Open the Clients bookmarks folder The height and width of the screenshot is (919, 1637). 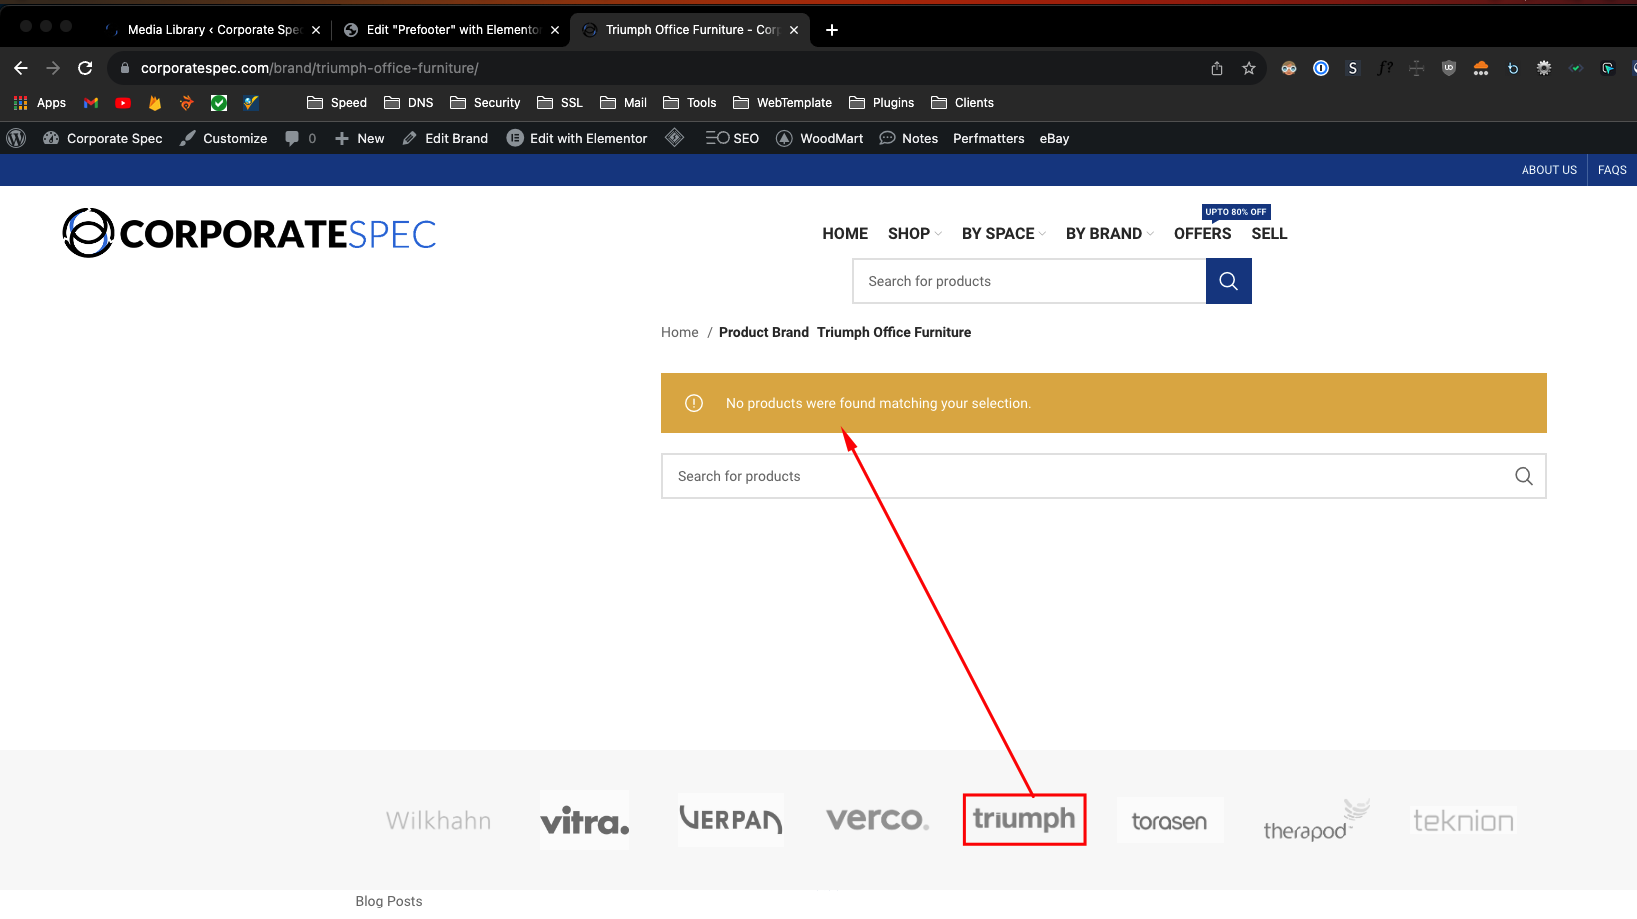click(962, 103)
